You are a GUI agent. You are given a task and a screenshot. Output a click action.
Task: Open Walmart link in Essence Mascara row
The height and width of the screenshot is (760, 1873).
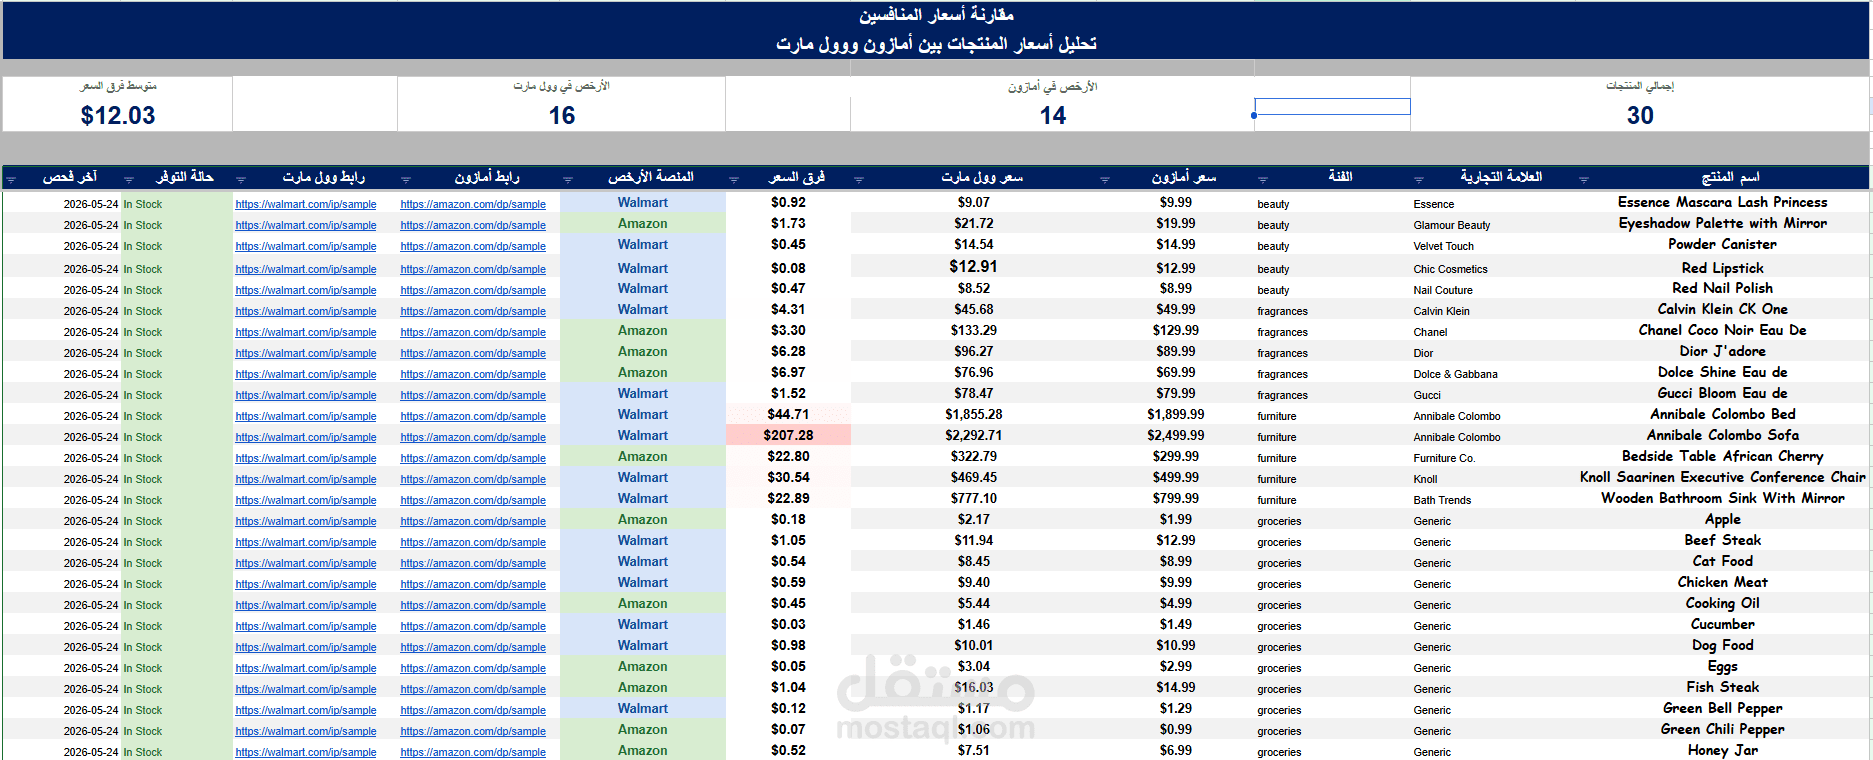[x=306, y=204]
